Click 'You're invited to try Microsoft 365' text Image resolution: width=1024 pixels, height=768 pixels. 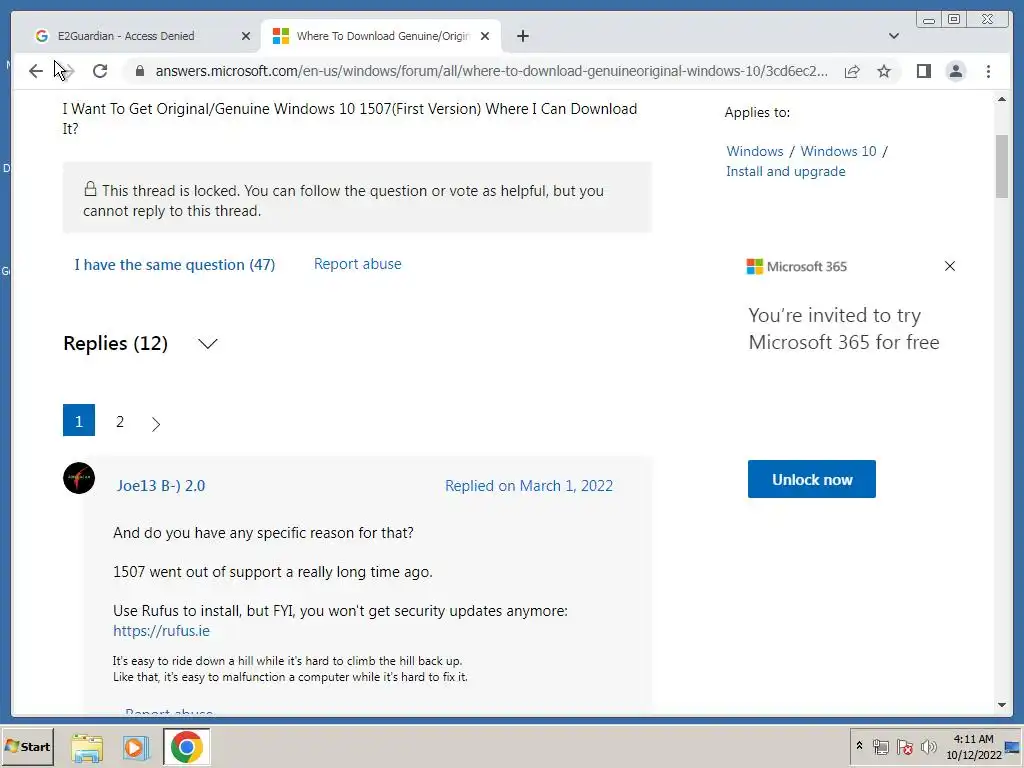(x=844, y=328)
